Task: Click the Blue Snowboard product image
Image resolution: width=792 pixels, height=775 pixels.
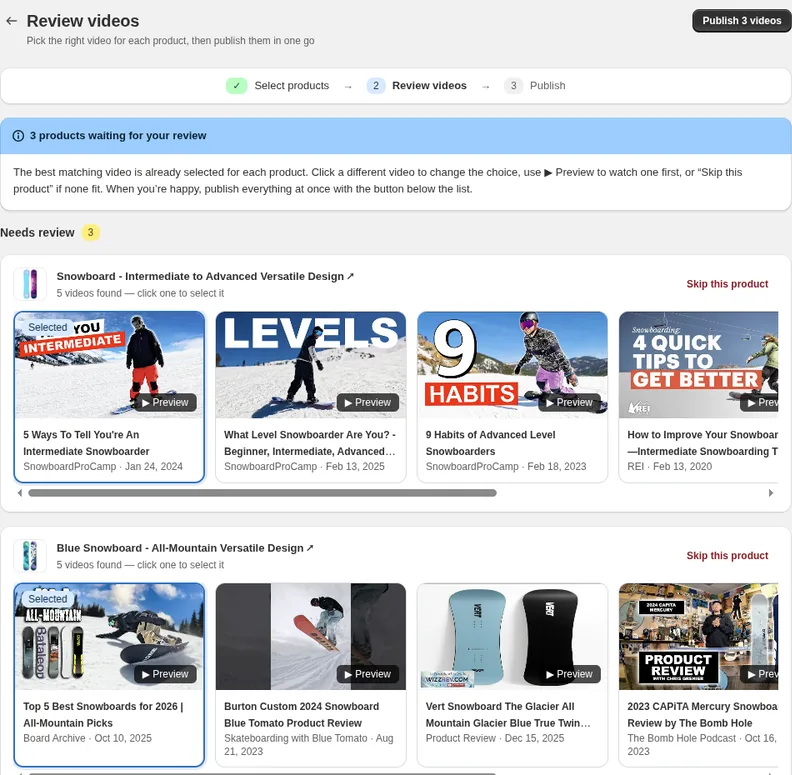Action: [30, 556]
